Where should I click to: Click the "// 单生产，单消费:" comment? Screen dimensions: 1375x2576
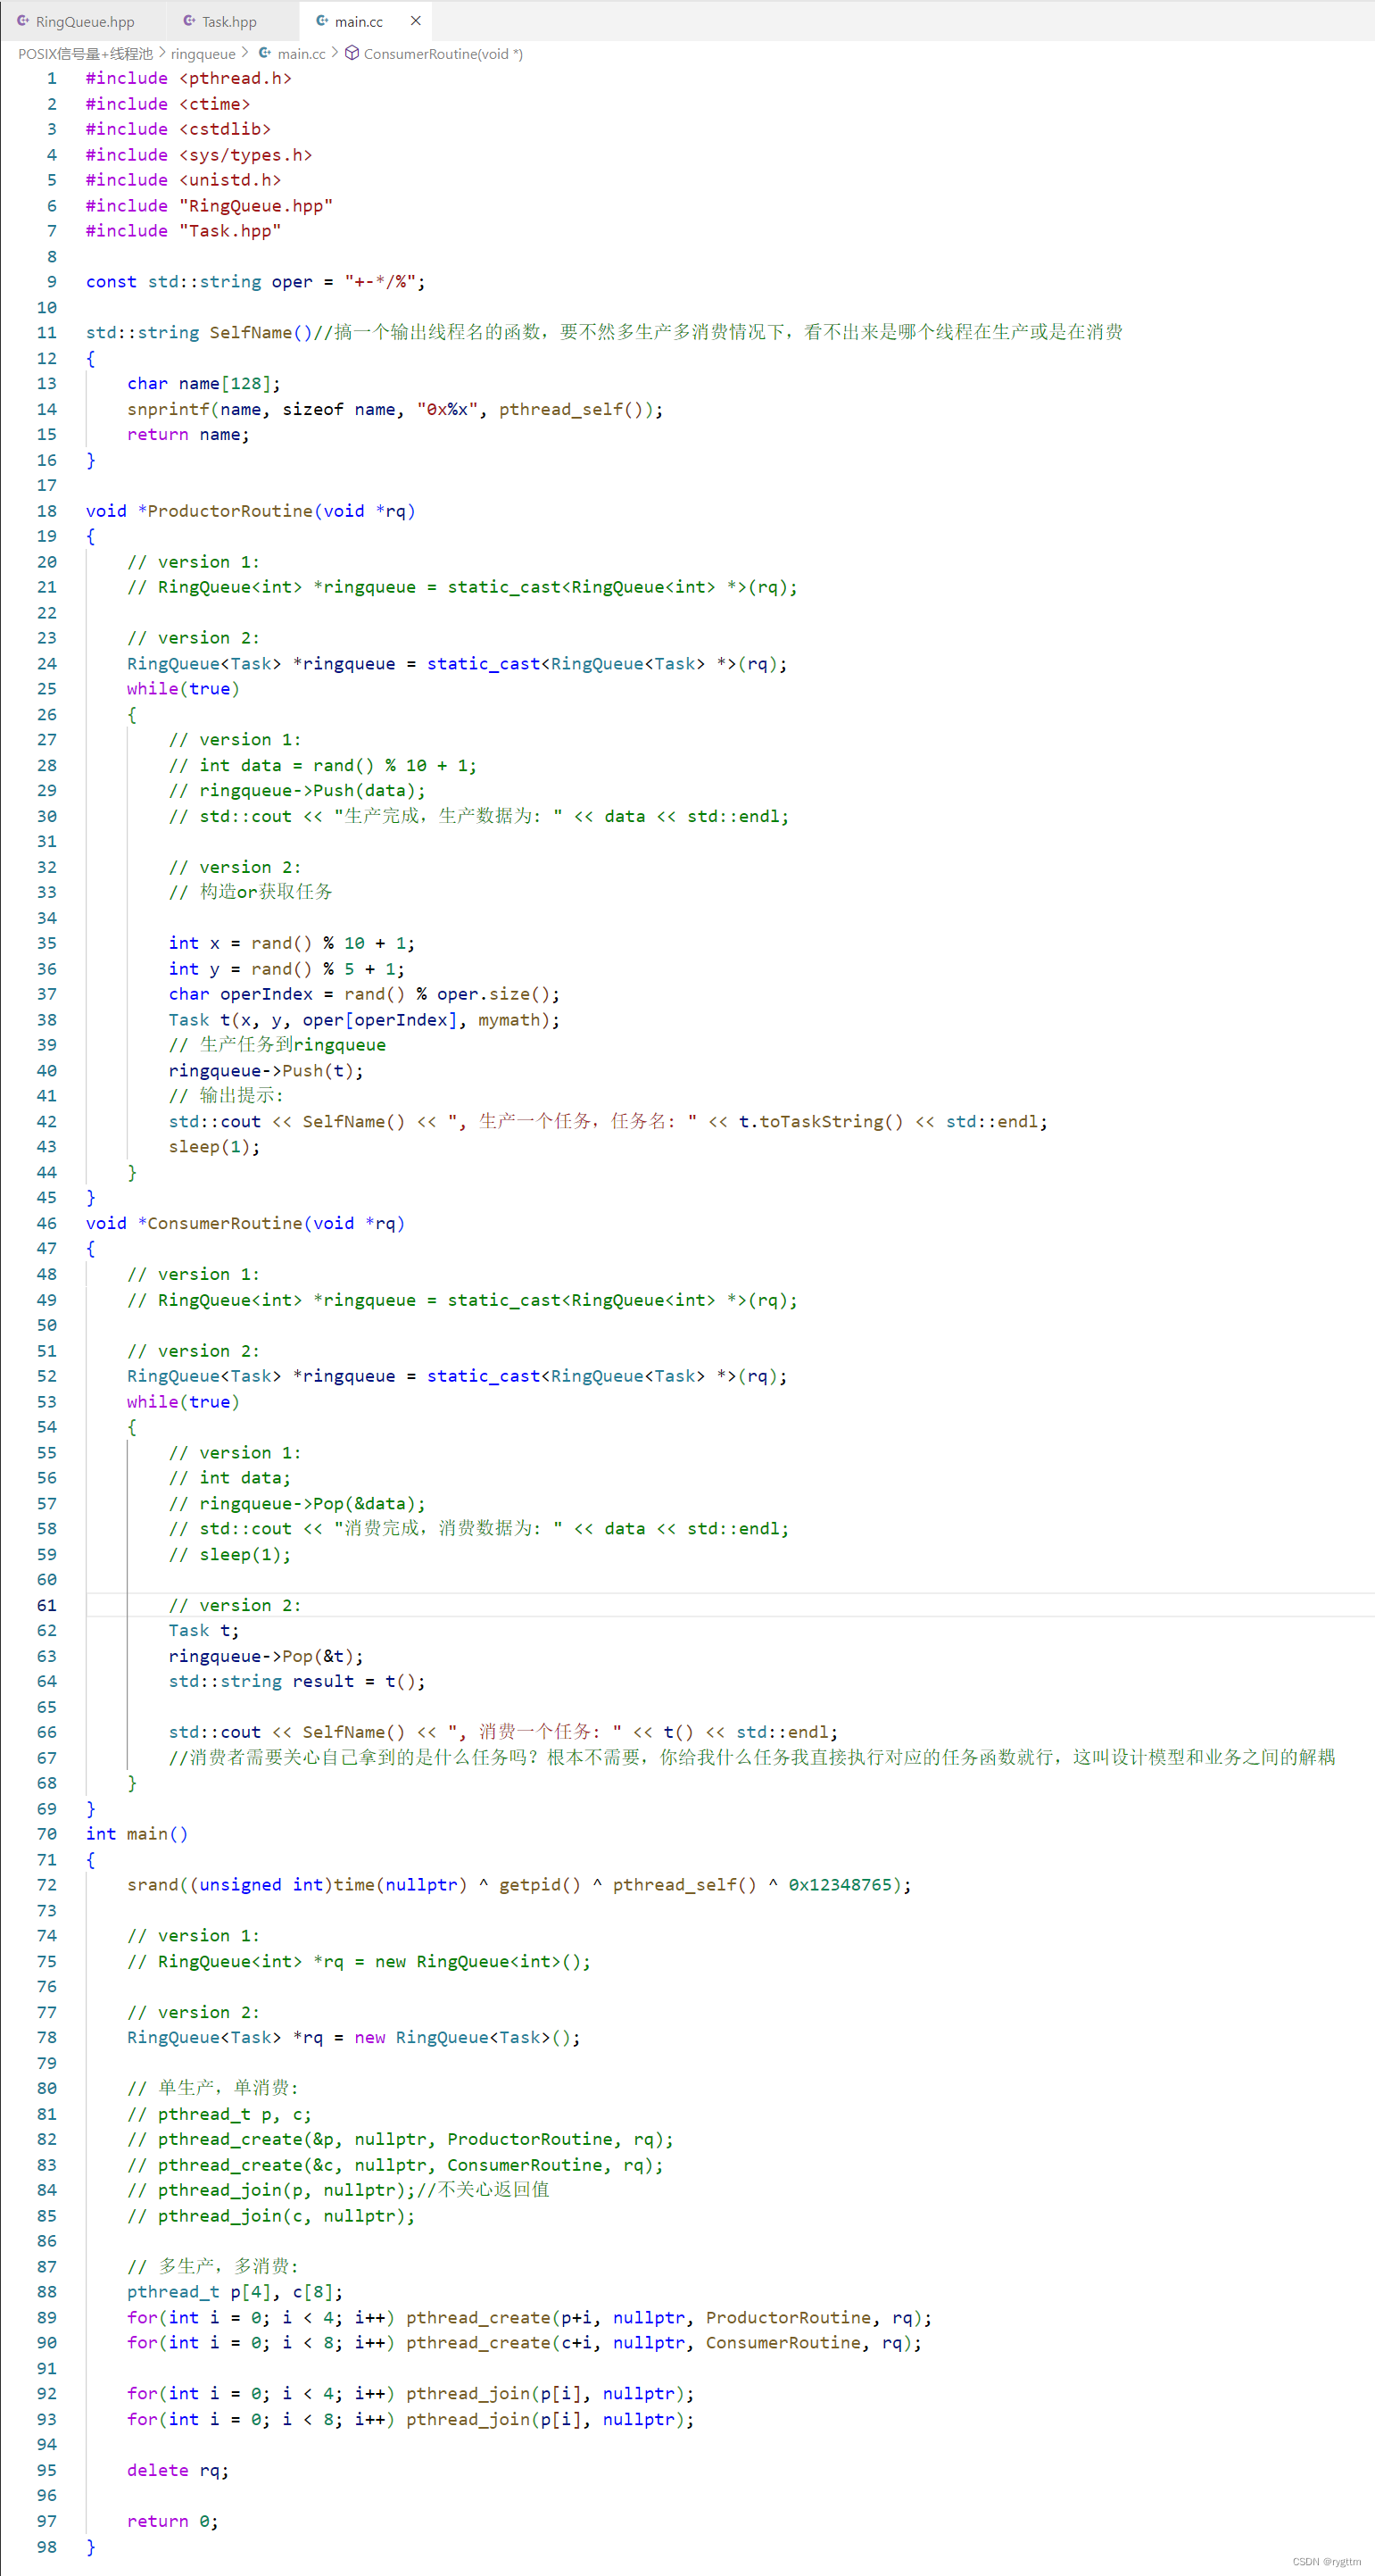pyautogui.click(x=213, y=2088)
